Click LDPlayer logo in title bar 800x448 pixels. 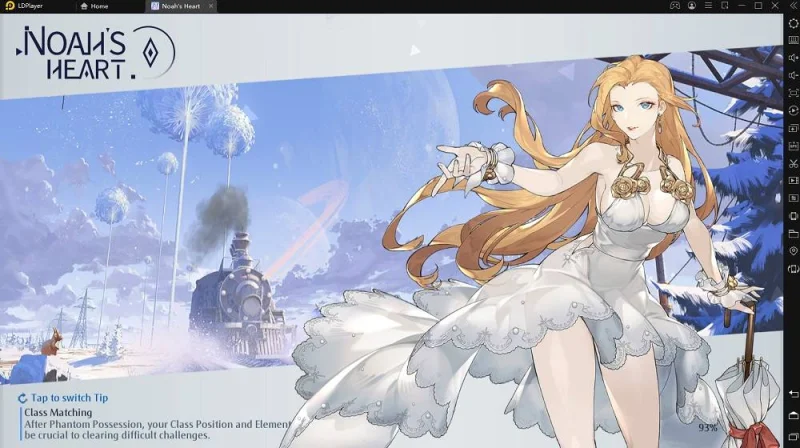click(x=9, y=6)
